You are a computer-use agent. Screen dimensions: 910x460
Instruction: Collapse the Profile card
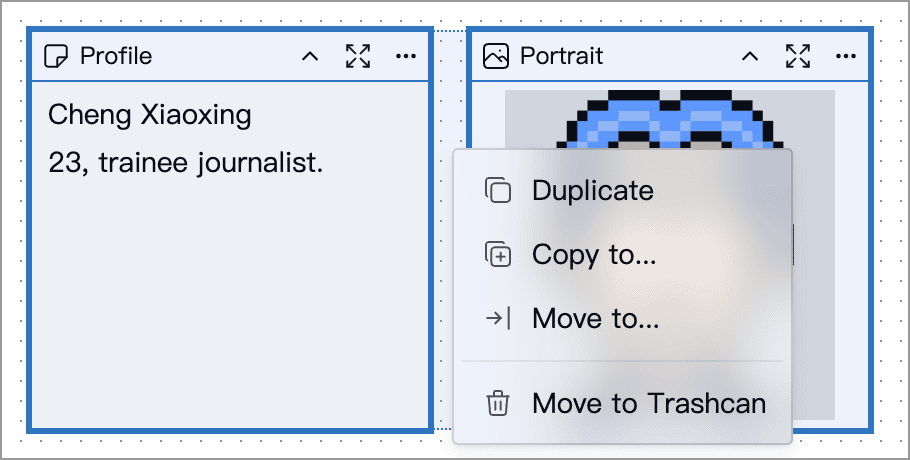pyautogui.click(x=310, y=56)
